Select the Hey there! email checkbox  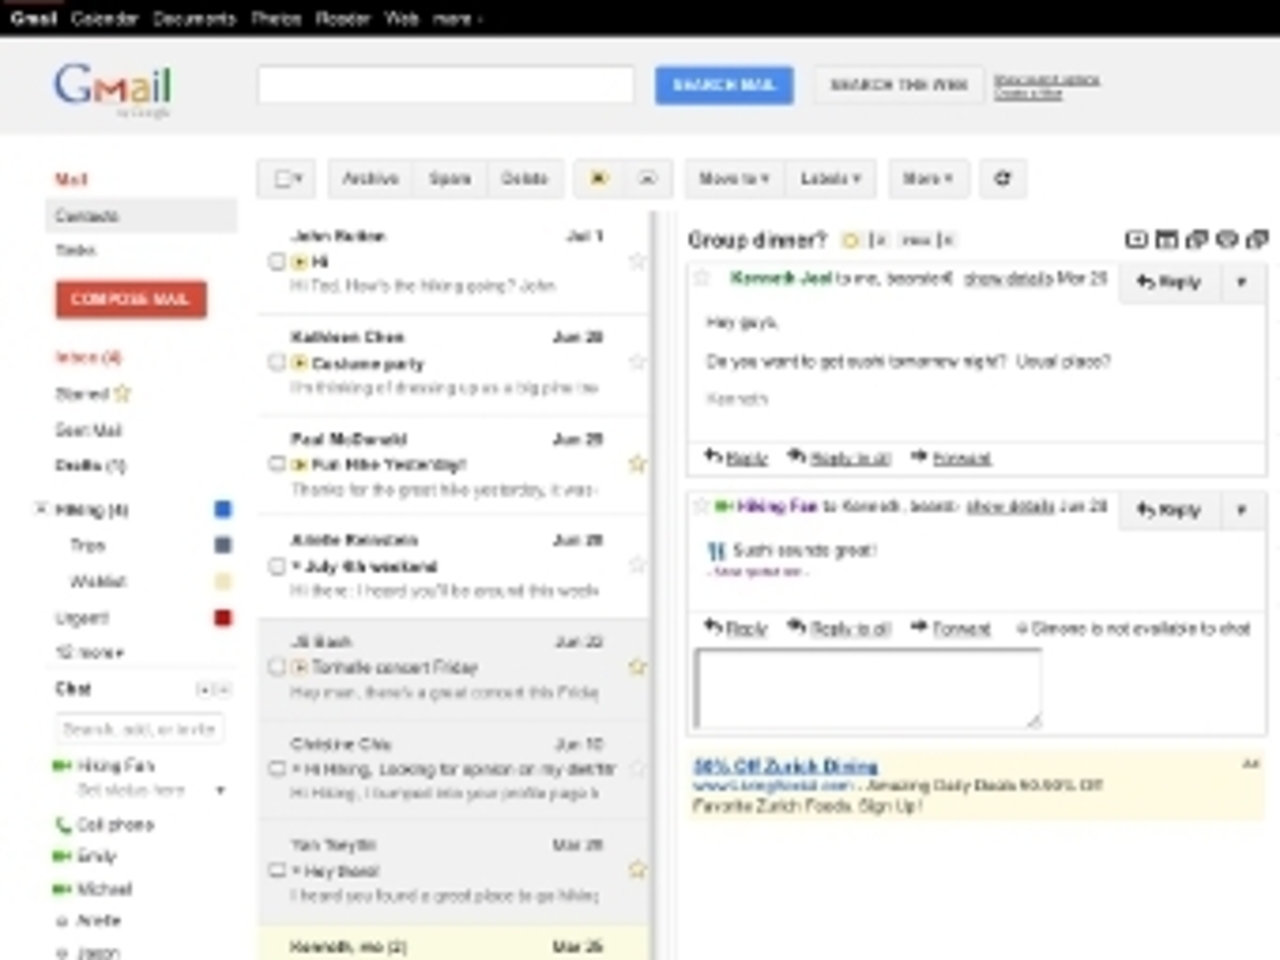277,871
